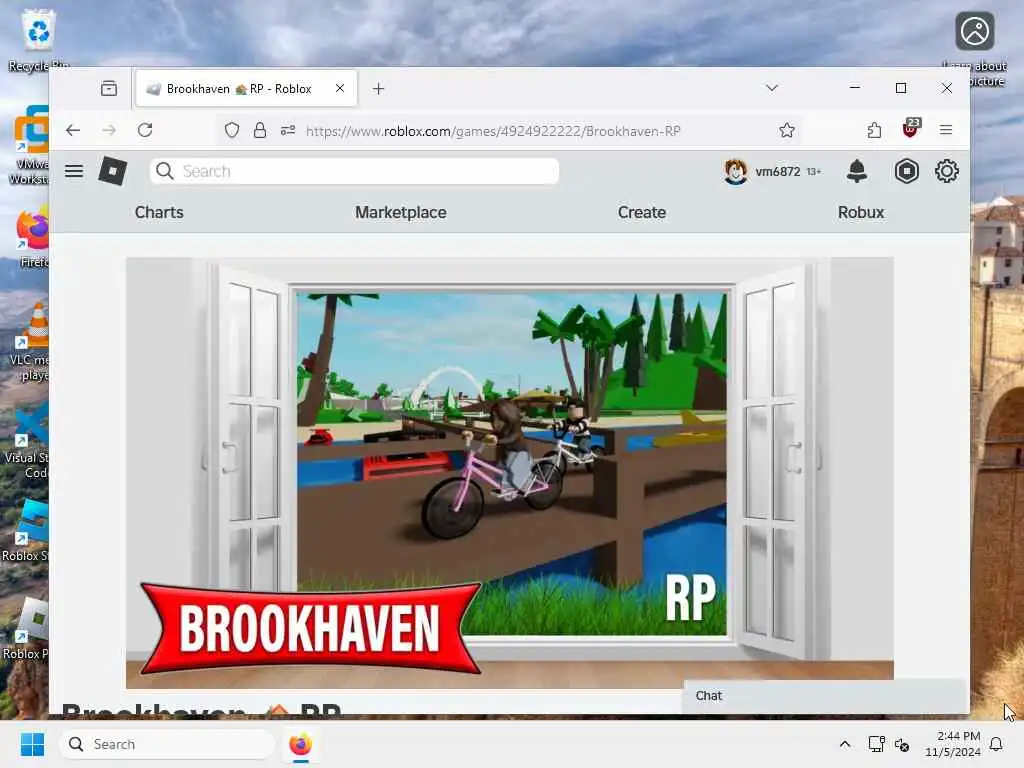
Task: Expand the list all tabs dropdown arrow
Action: pos(771,88)
